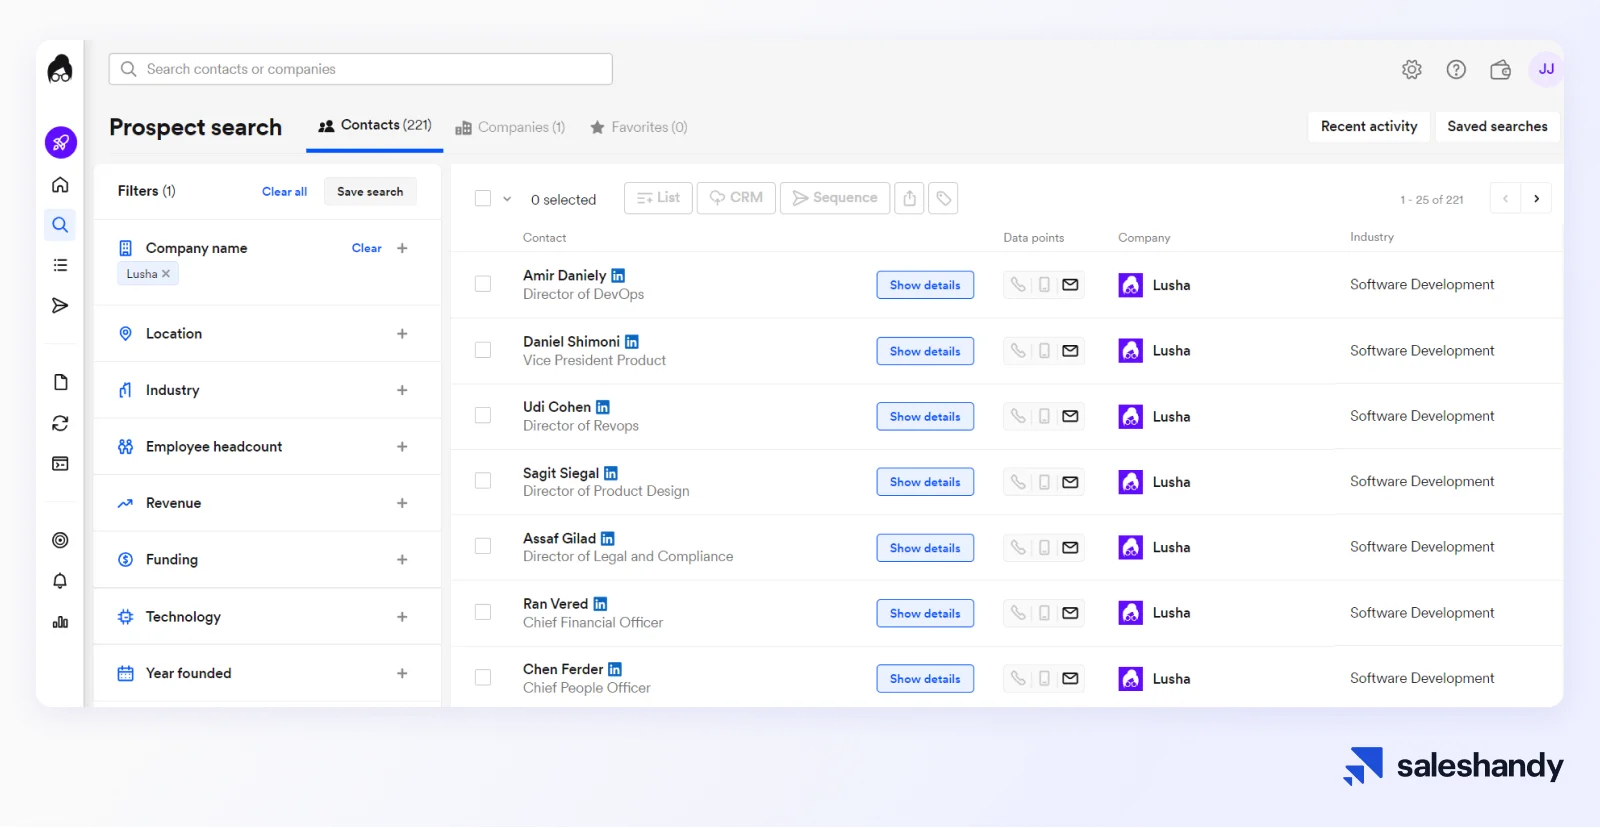Go to next results page
1600x828 pixels.
pos(1536,199)
